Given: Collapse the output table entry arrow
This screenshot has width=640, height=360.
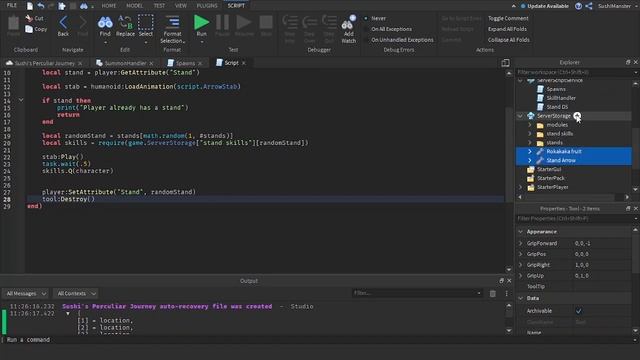Looking at the screenshot, I should coord(68,313).
